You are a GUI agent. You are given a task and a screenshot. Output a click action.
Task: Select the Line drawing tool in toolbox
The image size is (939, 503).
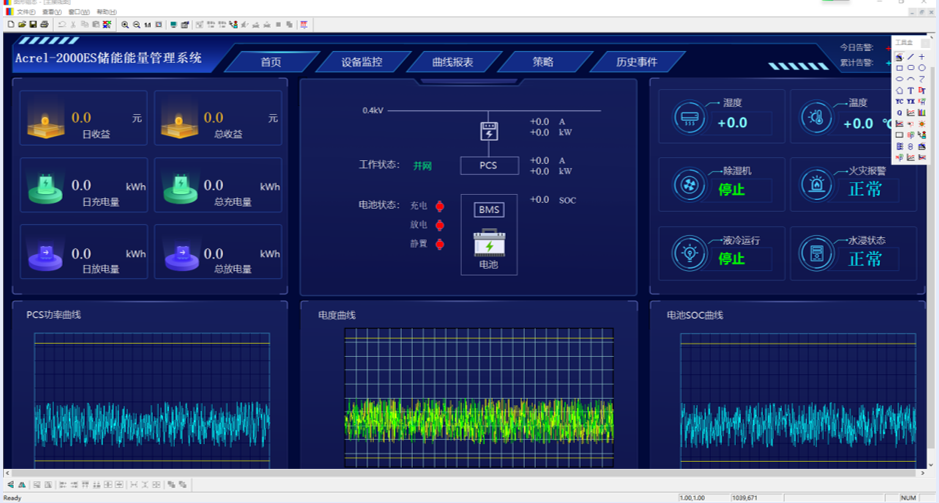[x=910, y=57]
